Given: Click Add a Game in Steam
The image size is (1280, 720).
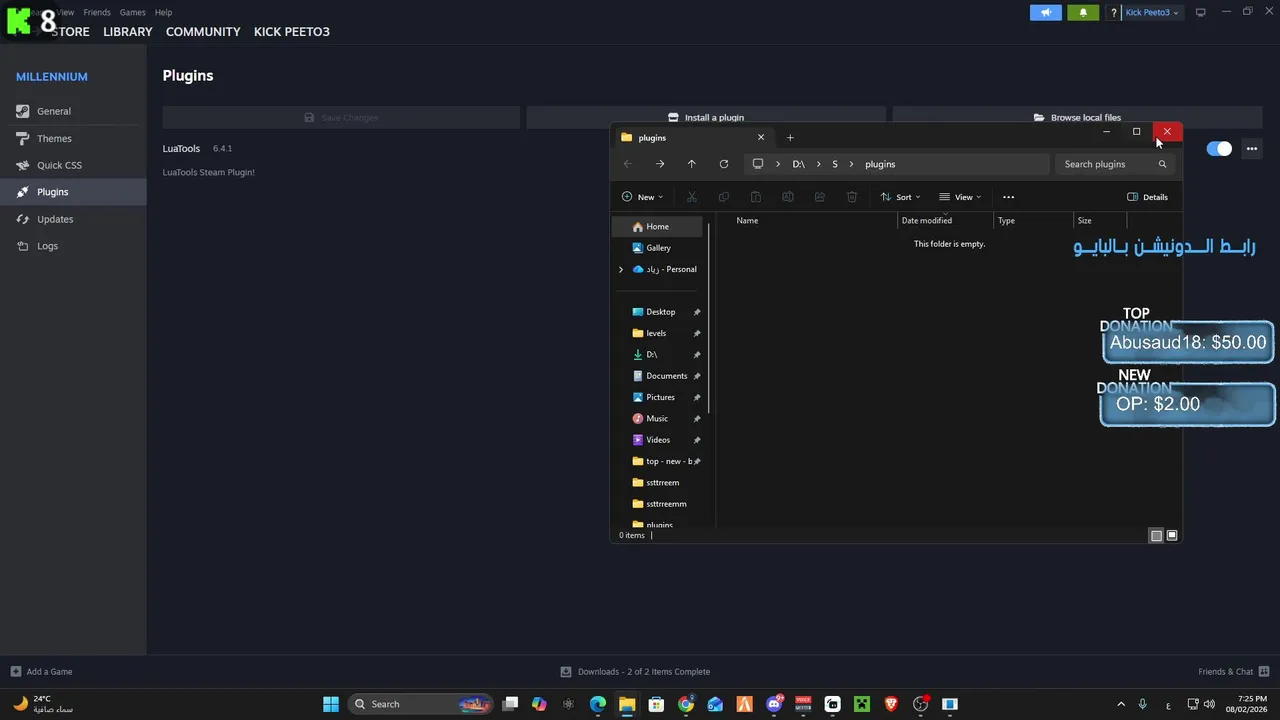Looking at the screenshot, I should [x=41, y=672].
